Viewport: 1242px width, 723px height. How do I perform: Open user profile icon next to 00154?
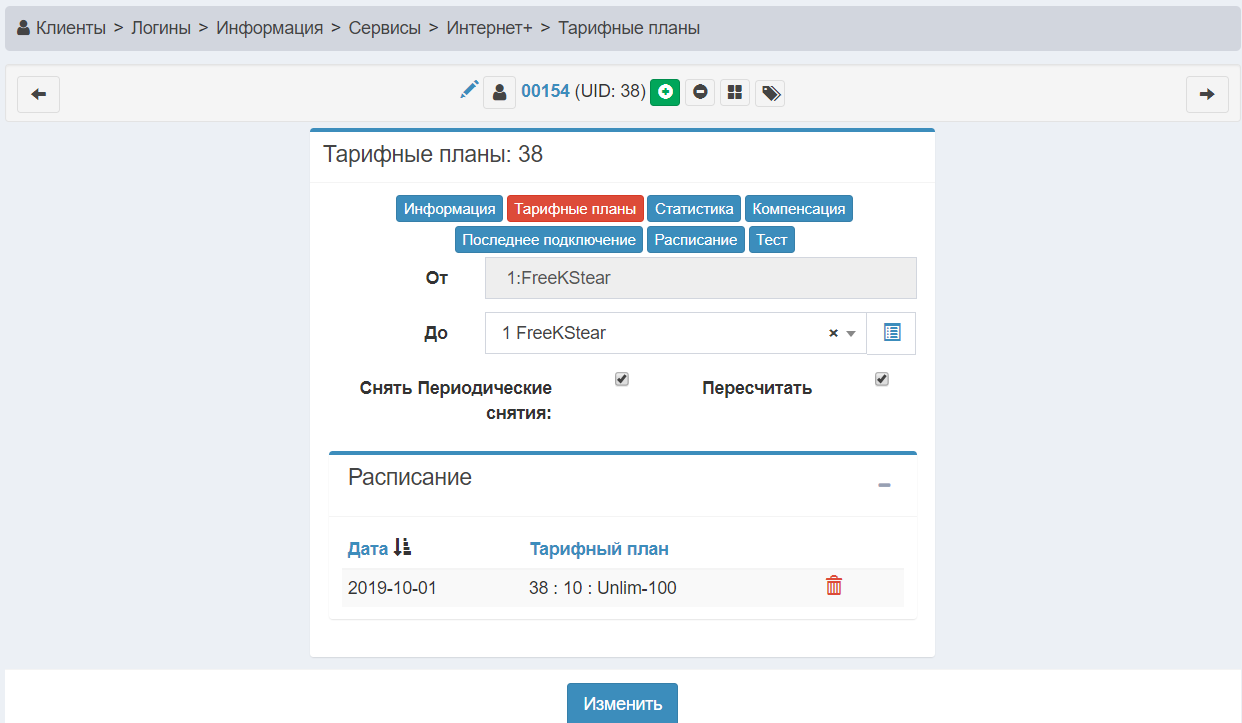pyautogui.click(x=500, y=92)
